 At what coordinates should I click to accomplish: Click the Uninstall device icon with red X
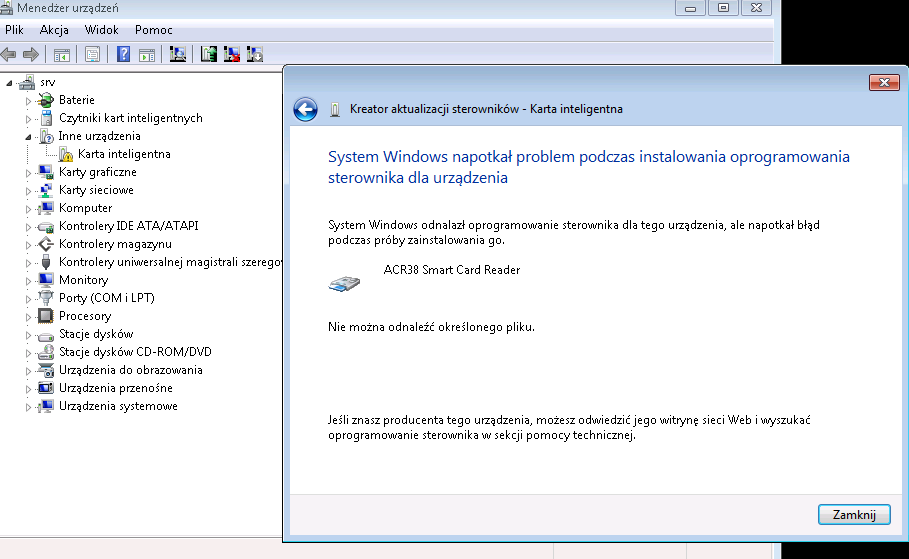(232, 55)
